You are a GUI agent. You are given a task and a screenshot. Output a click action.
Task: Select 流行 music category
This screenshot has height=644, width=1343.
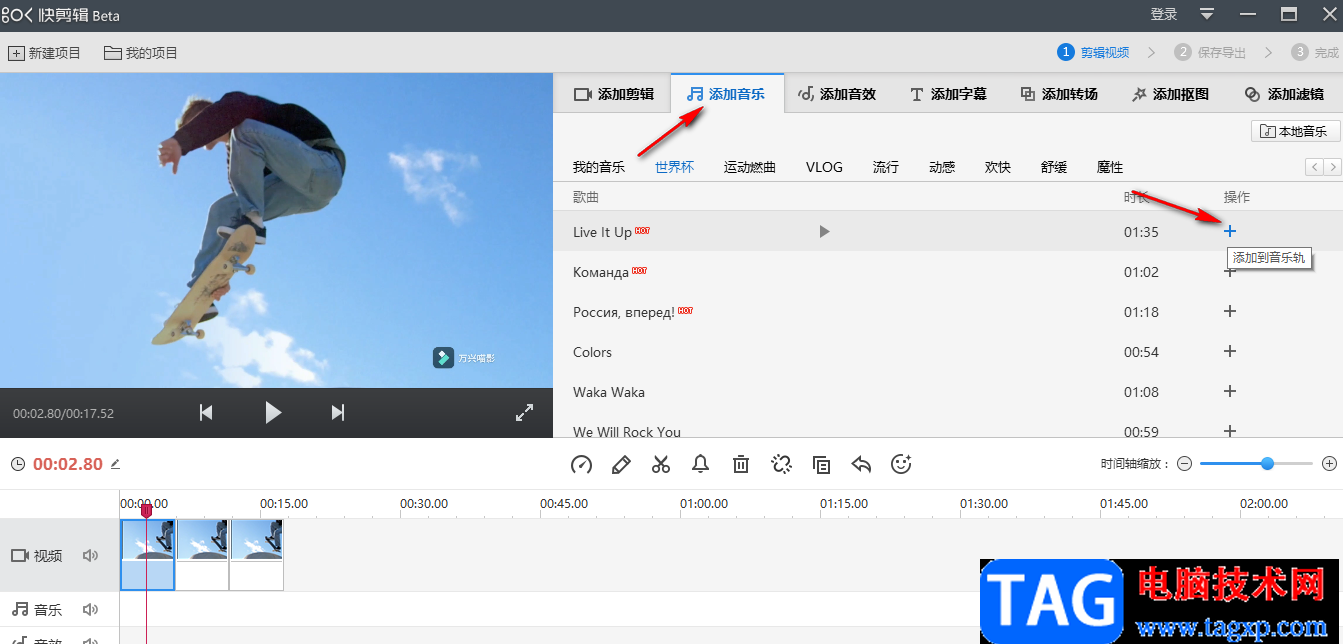[886, 167]
